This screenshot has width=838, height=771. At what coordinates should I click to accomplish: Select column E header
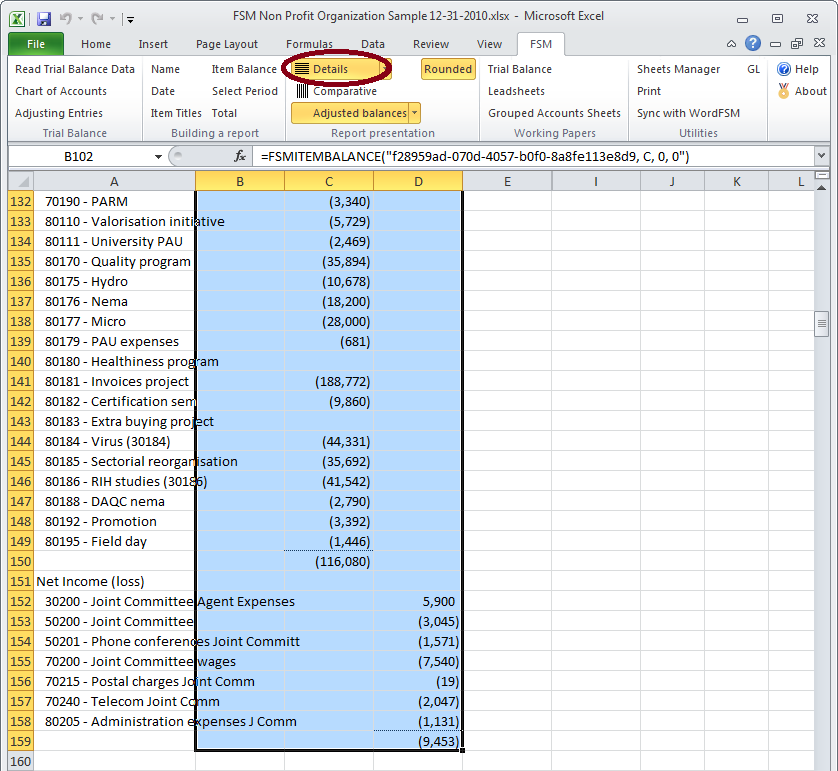coord(507,181)
